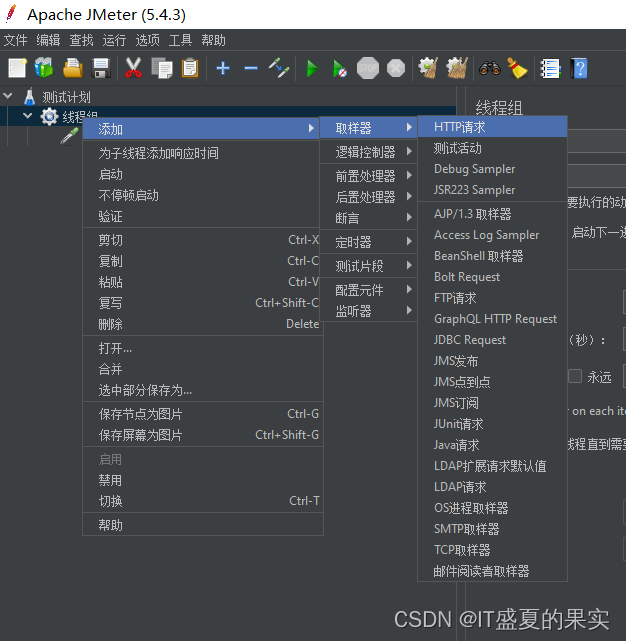Image resolution: width=626 pixels, height=641 pixels.
Task: Expand the 测试片段 submenu
Action: [x=368, y=266]
